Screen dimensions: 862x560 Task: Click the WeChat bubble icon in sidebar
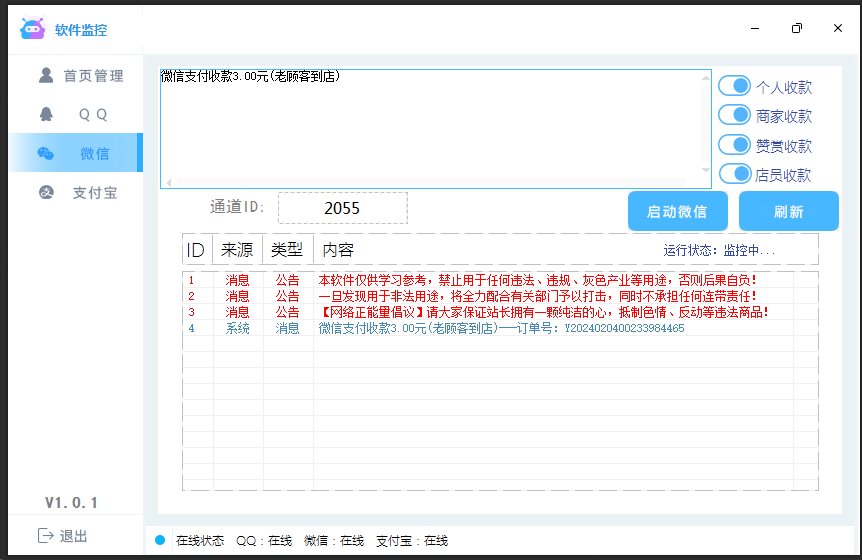click(x=46, y=153)
